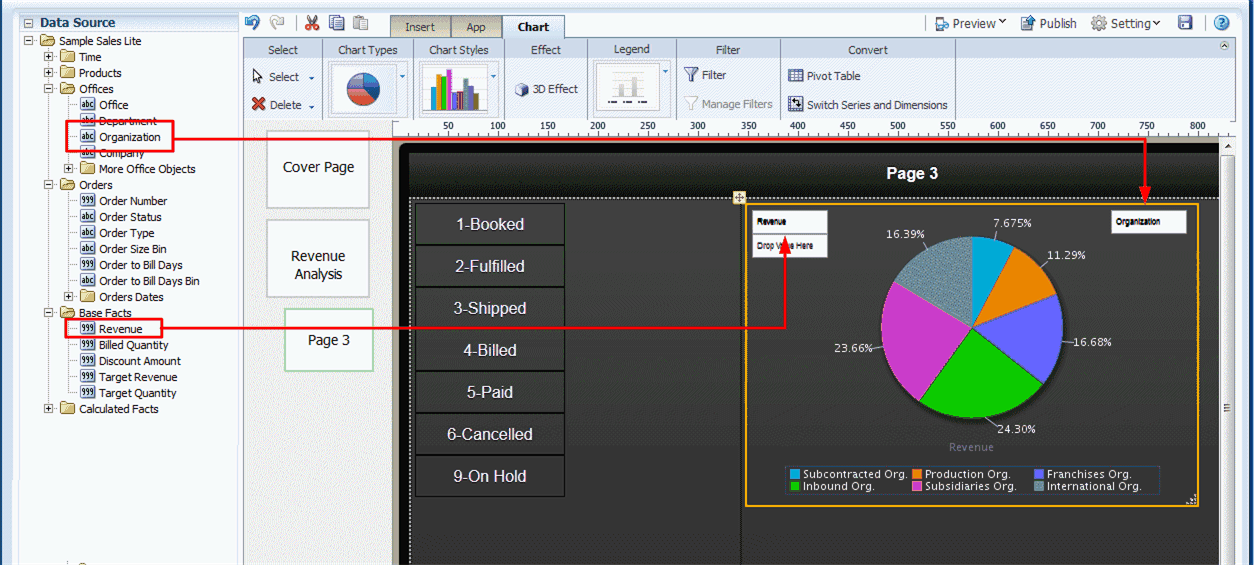The width and height of the screenshot is (1254, 565).
Task: Open the Delete dropdown arrow
Action: point(311,106)
